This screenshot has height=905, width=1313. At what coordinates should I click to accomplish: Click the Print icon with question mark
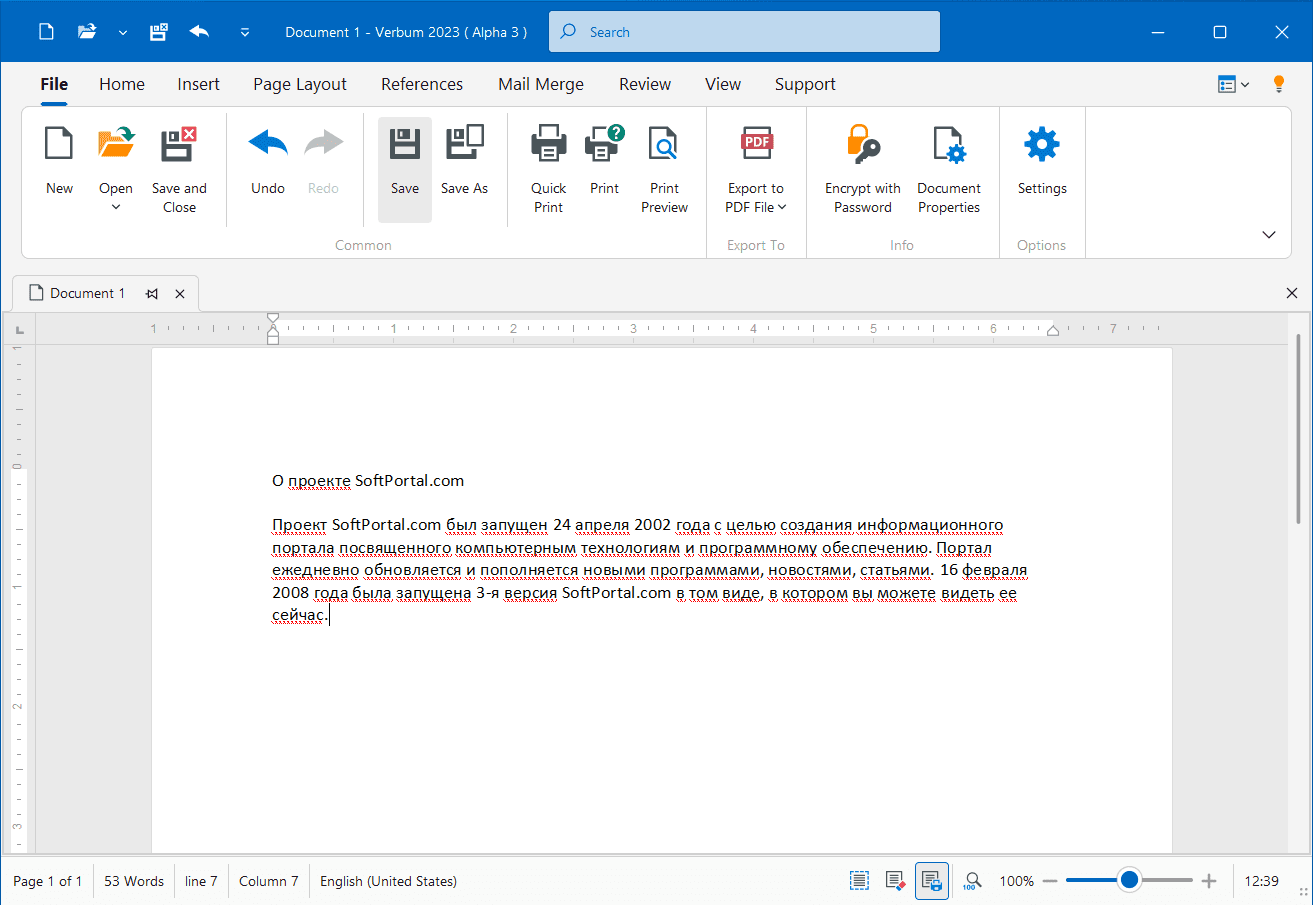[x=605, y=144]
